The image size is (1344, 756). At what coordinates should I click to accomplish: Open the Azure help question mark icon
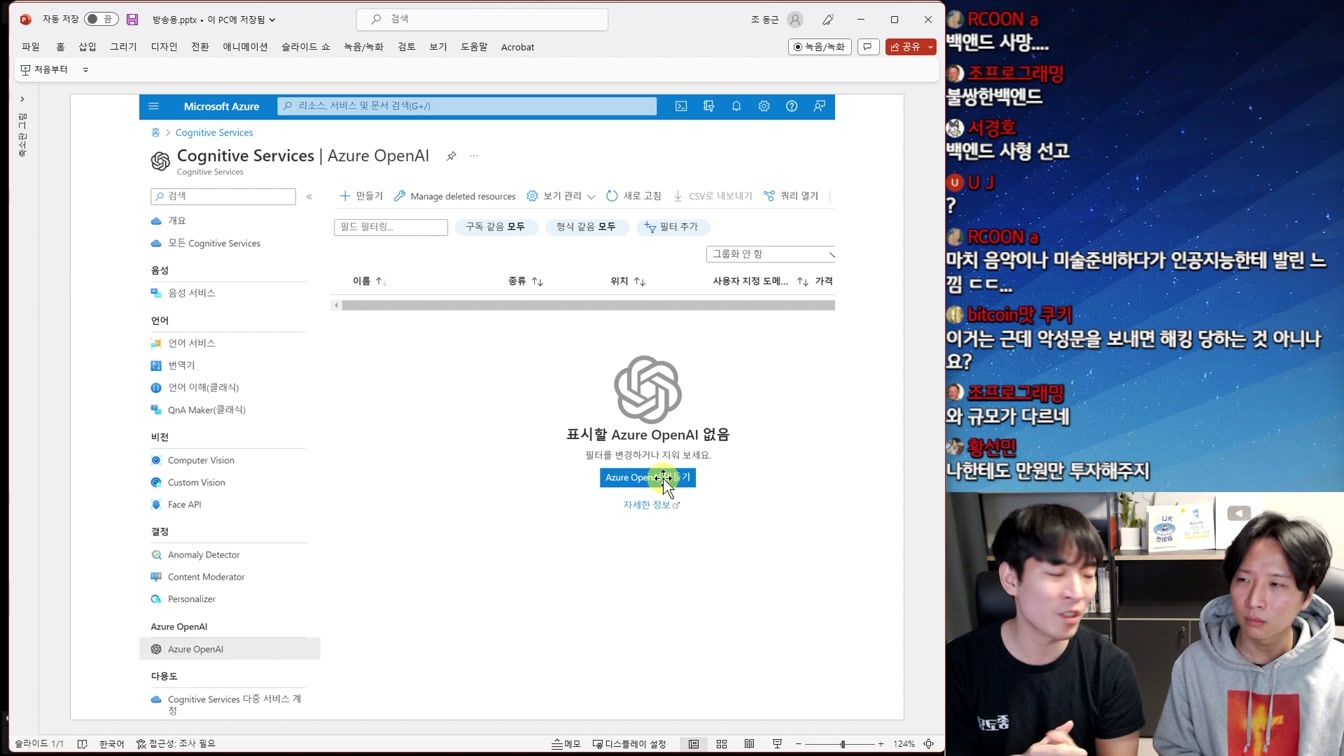coord(792,106)
